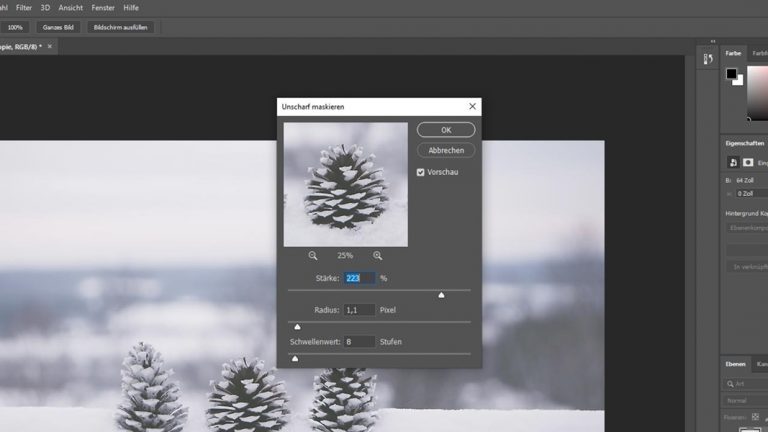Open the Ansicht menu
Image resolution: width=768 pixels, height=432 pixels.
pos(71,7)
